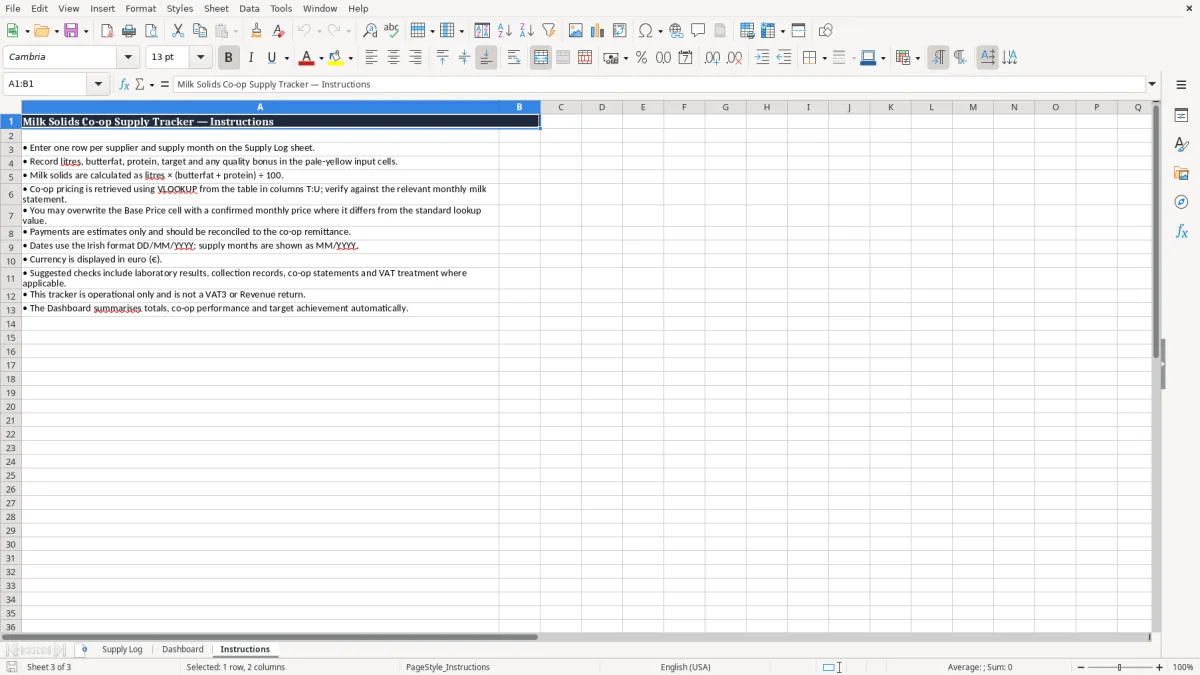Zoom in with the plus button
The height and width of the screenshot is (675, 1200).
pos(1160,667)
